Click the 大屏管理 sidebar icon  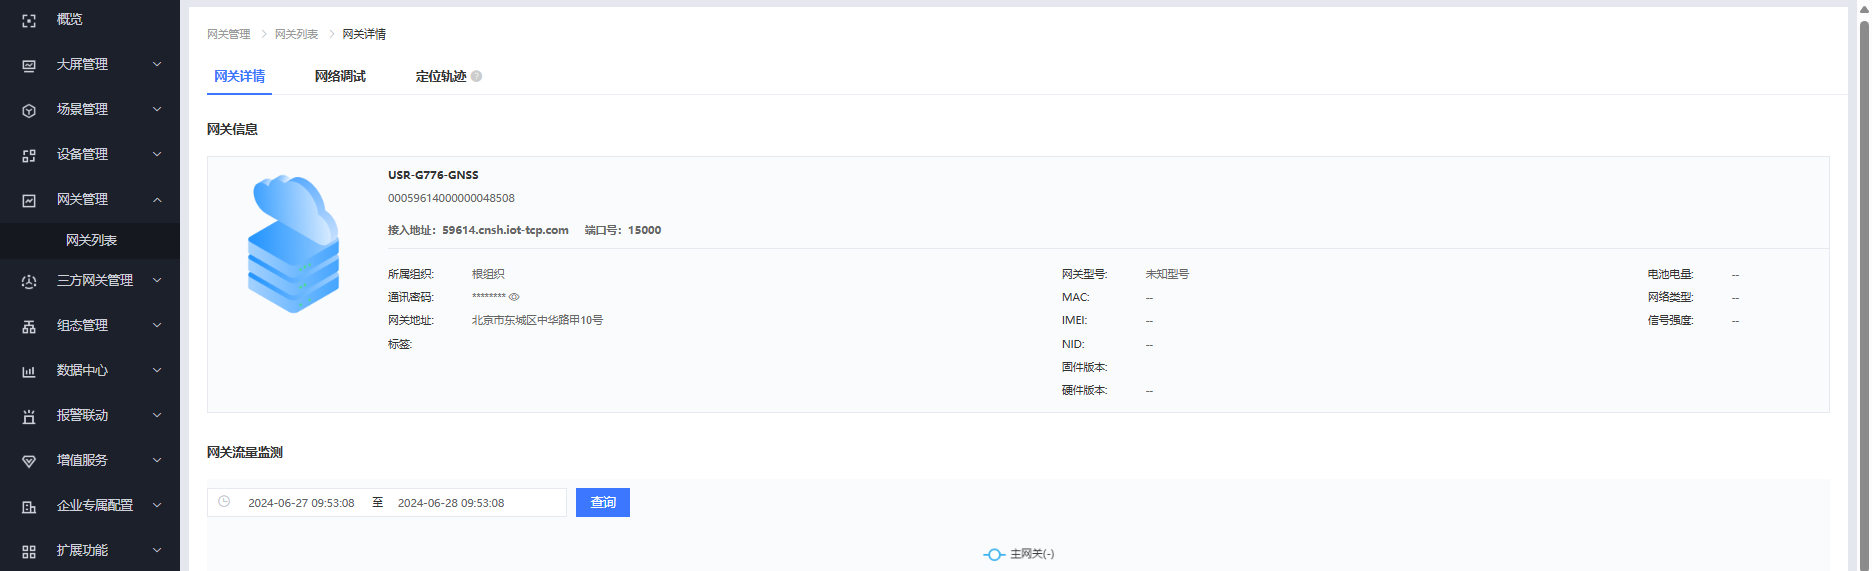29,65
